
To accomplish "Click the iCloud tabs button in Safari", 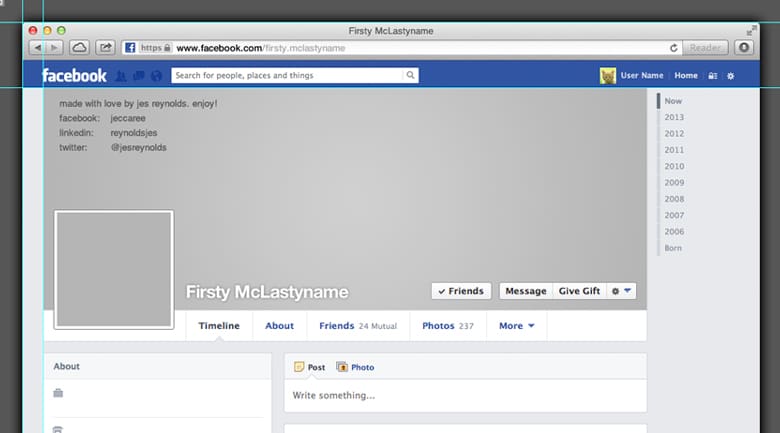I will coord(79,47).
